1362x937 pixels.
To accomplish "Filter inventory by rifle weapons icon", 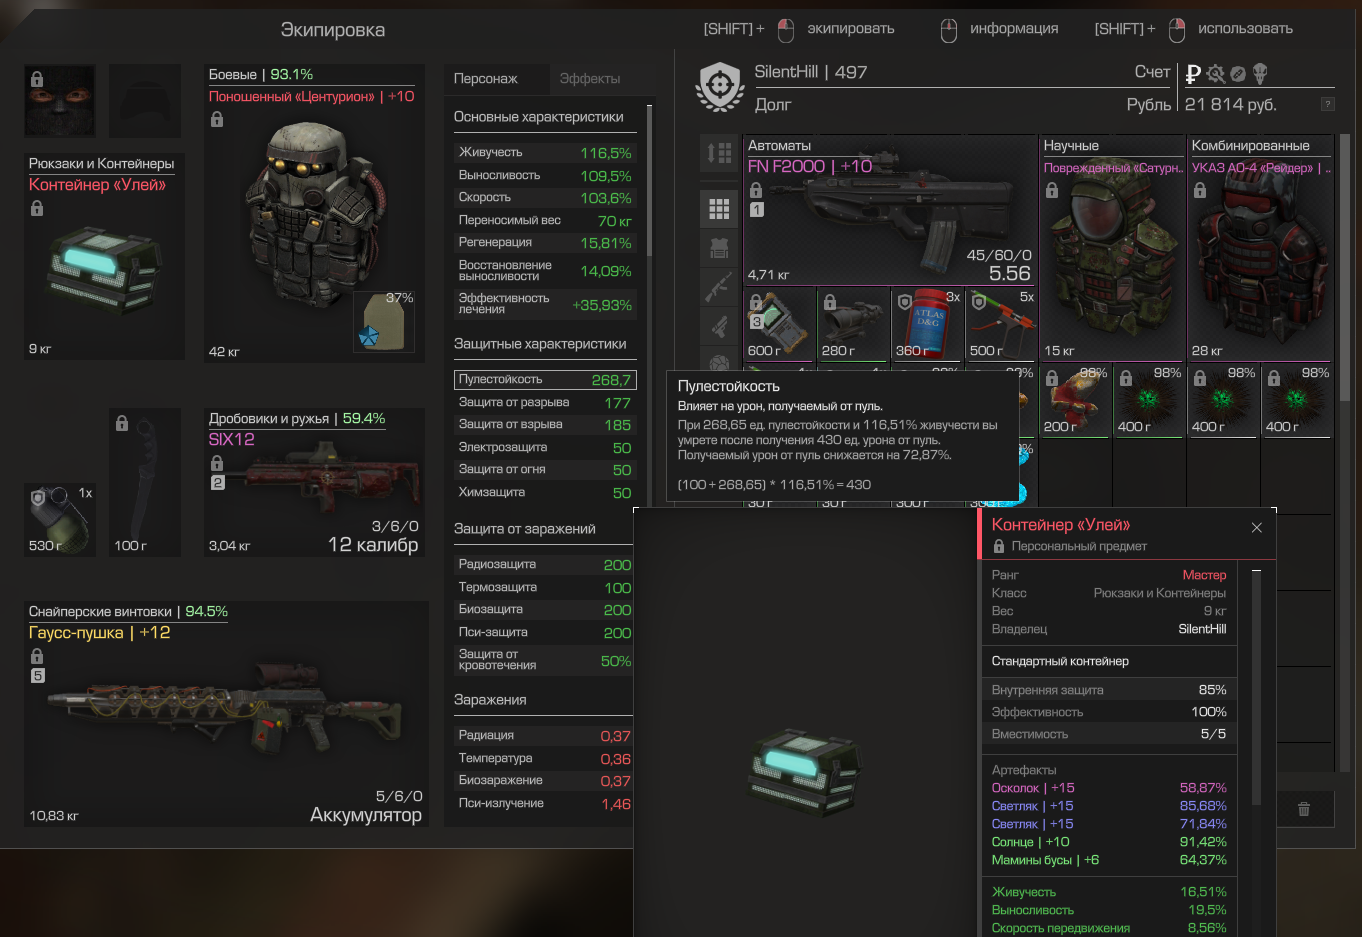I will click(719, 287).
